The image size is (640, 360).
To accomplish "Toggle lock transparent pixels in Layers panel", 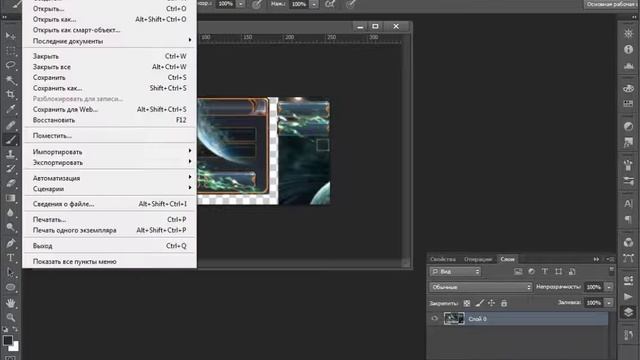I will 467,303.
